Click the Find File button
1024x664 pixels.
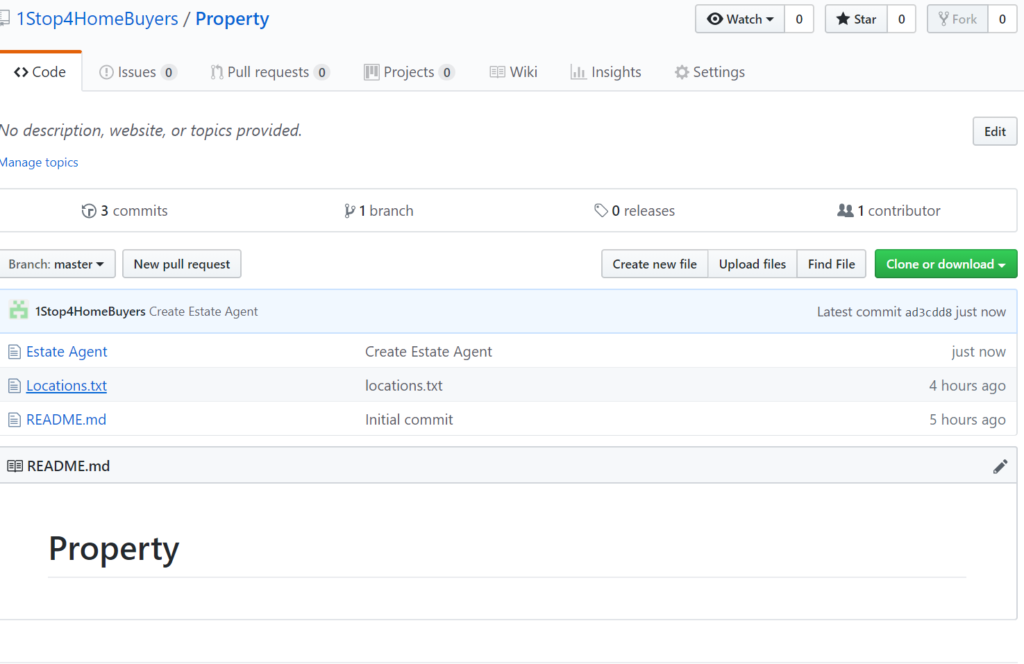click(x=831, y=264)
